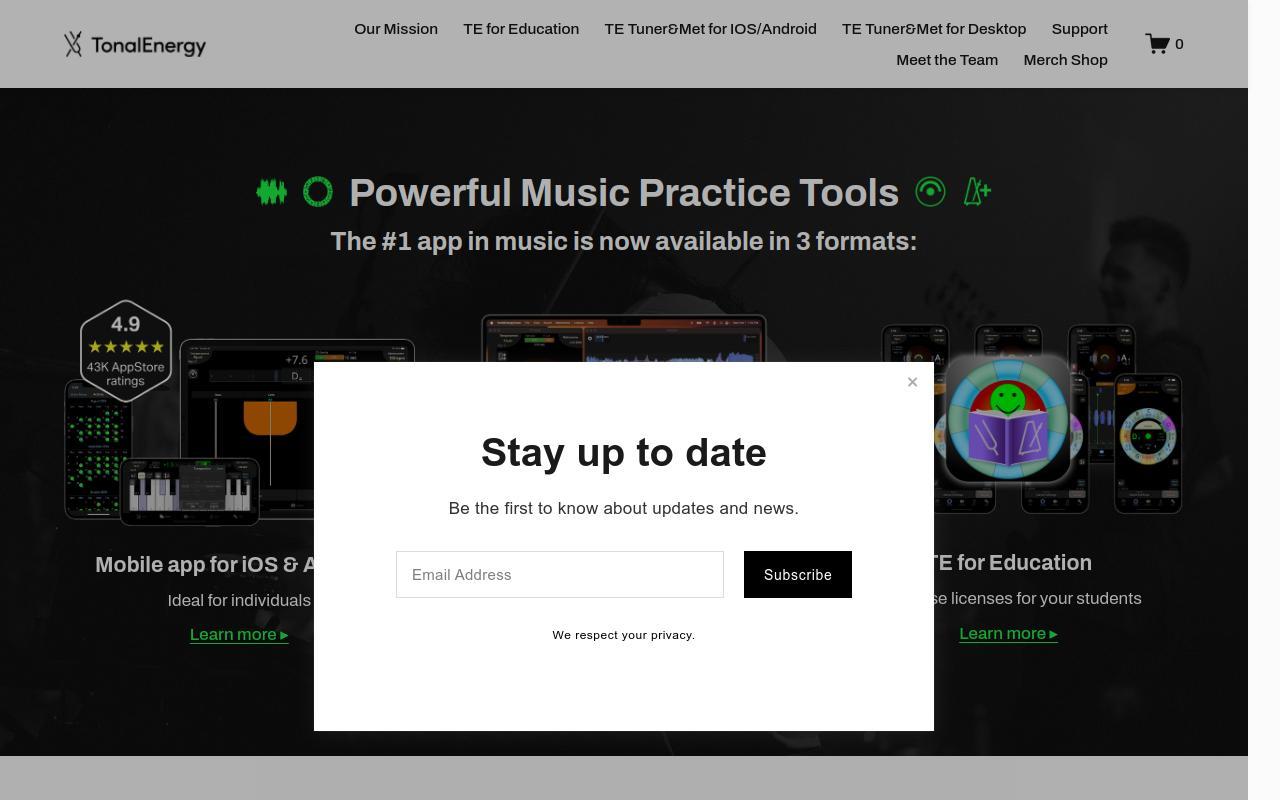Click the green waveform icon in heading
Viewport: 1280px width, 800px height.
click(x=271, y=192)
